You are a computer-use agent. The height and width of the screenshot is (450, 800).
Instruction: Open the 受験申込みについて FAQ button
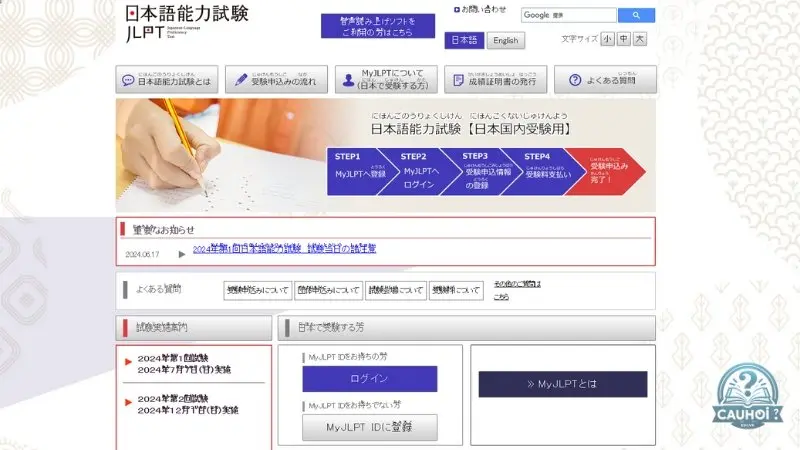coord(258,290)
